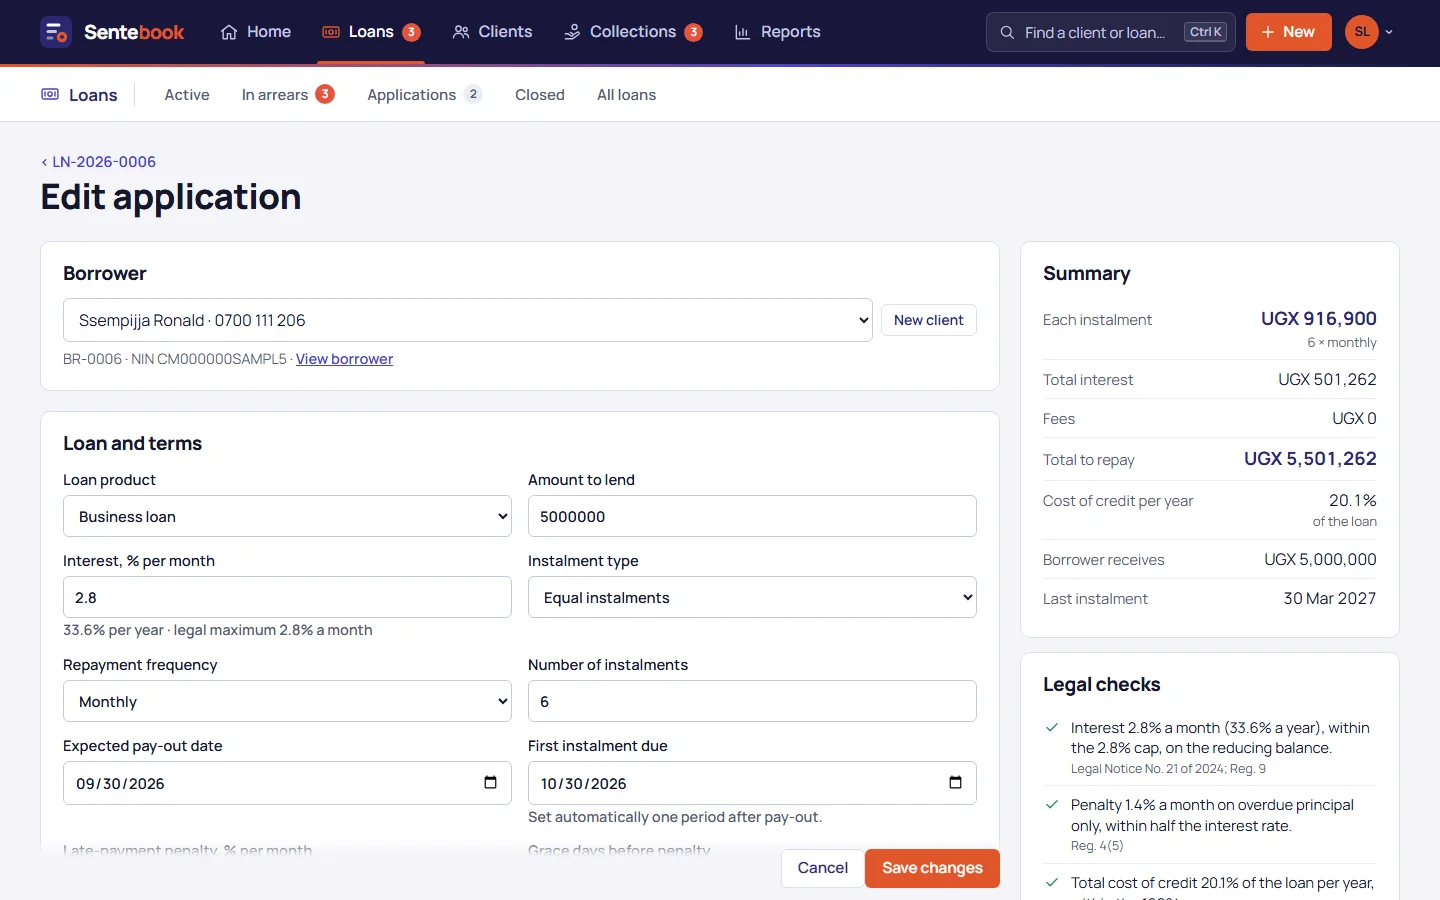Open calendar picker for Expected pay-out date
This screenshot has height=900, width=1440.
coord(490,782)
